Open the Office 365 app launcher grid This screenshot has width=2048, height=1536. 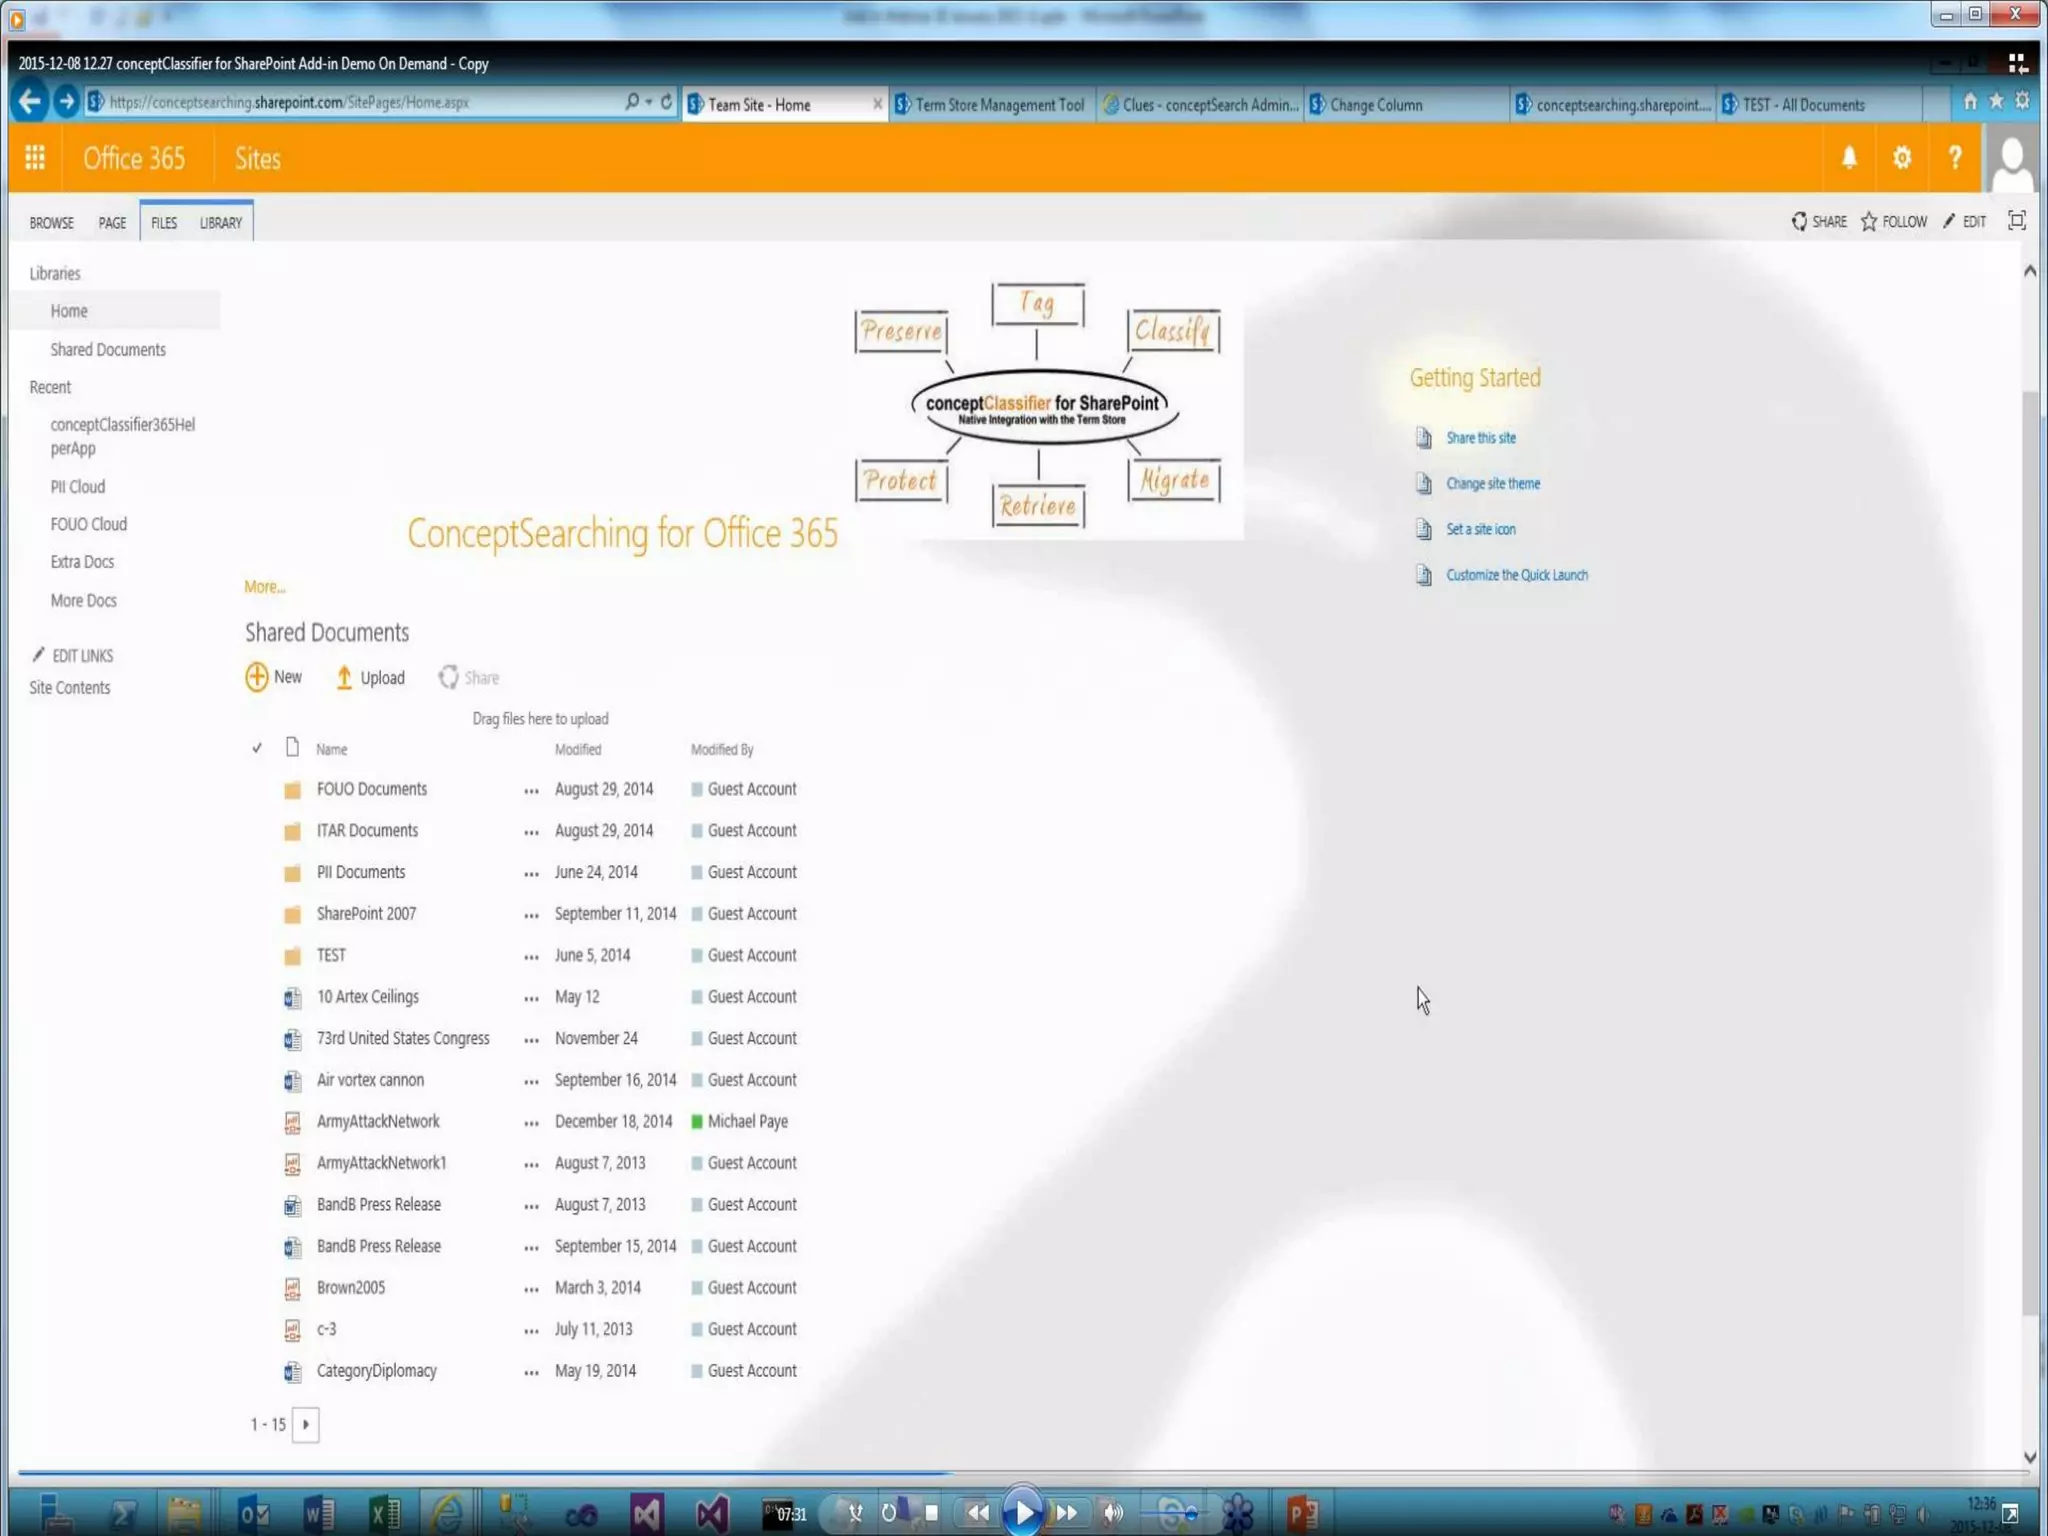tap(35, 158)
